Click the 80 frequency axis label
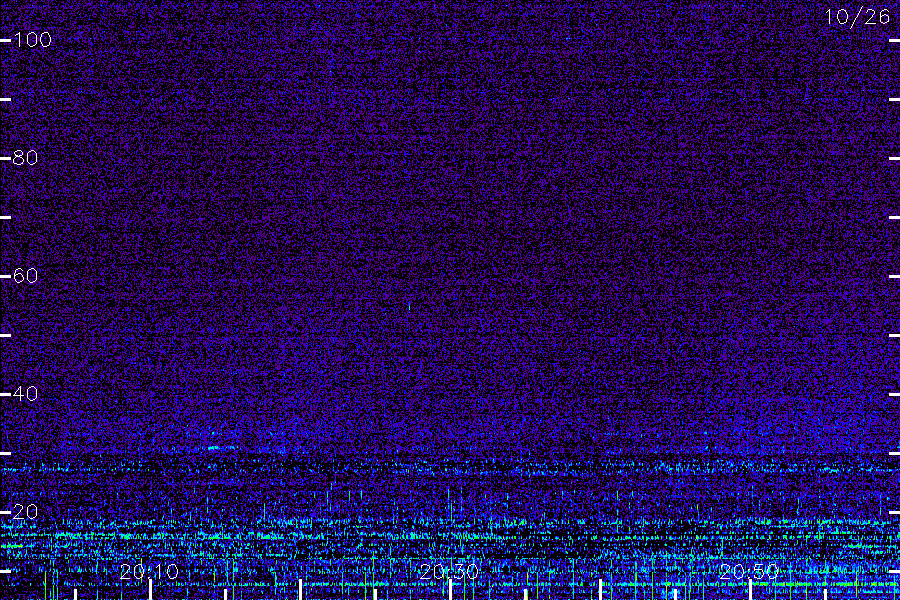 point(25,157)
